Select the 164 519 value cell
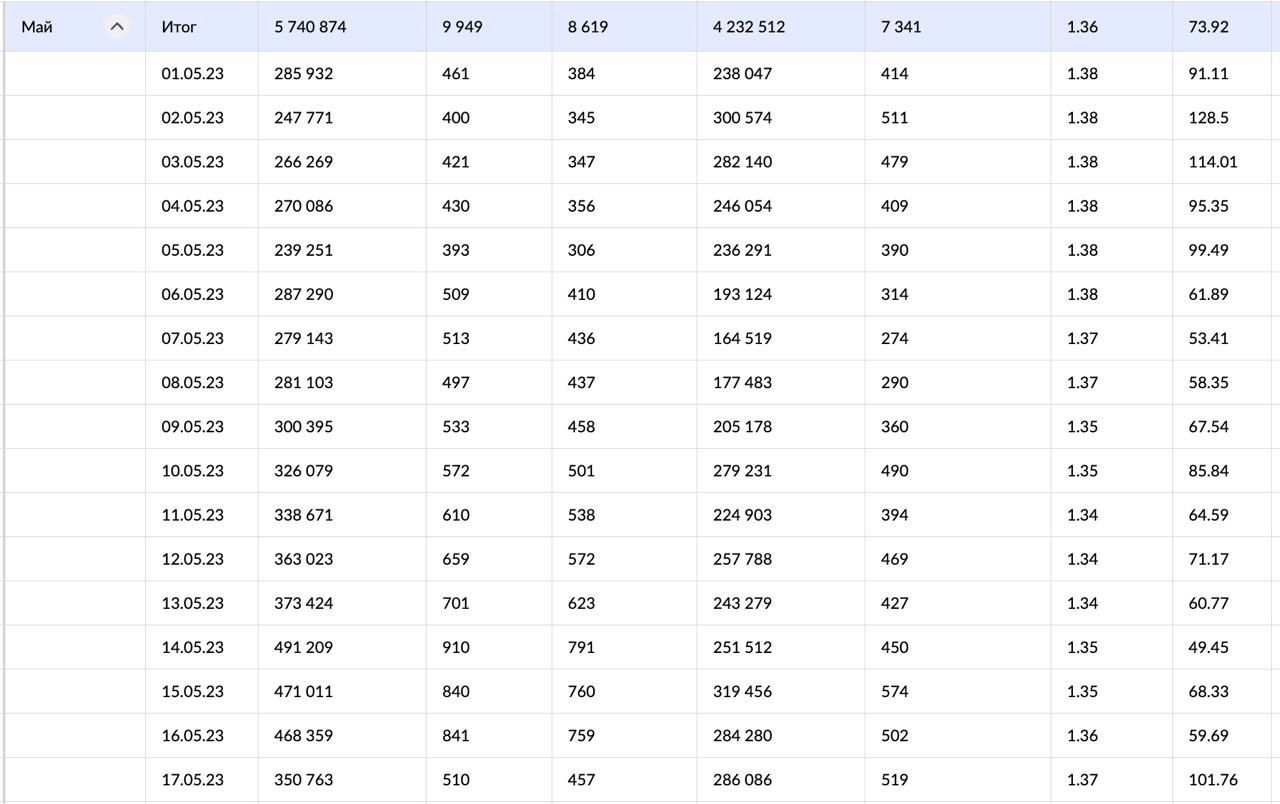The height and width of the screenshot is (804, 1280). click(x=743, y=338)
